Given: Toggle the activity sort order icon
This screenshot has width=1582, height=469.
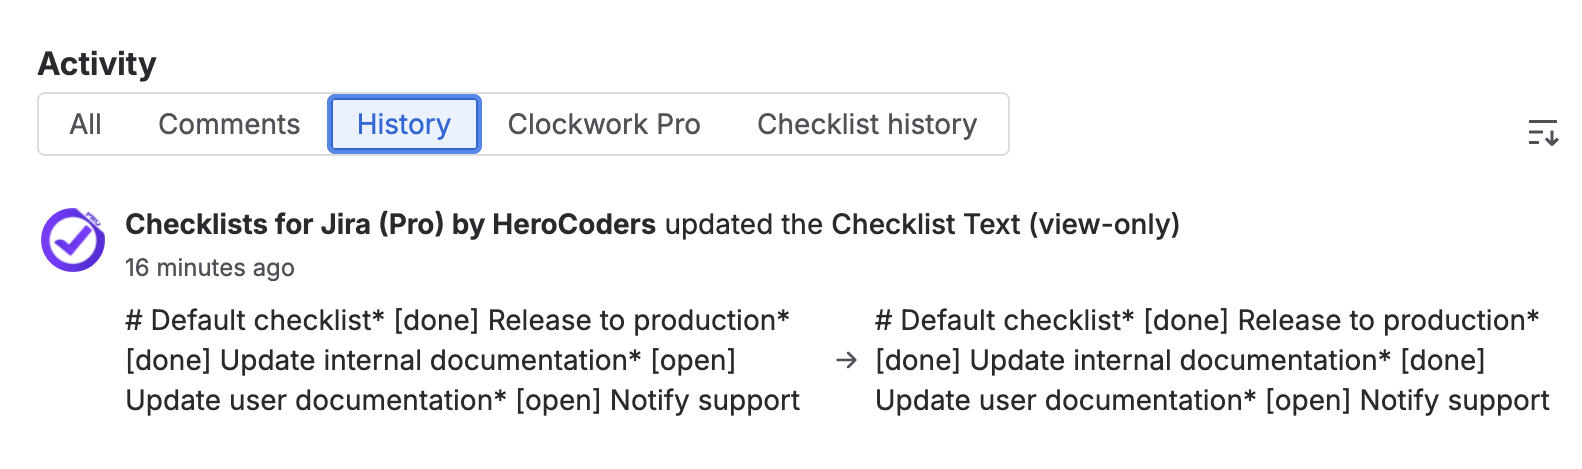Looking at the screenshot, I should (1543, 132).
